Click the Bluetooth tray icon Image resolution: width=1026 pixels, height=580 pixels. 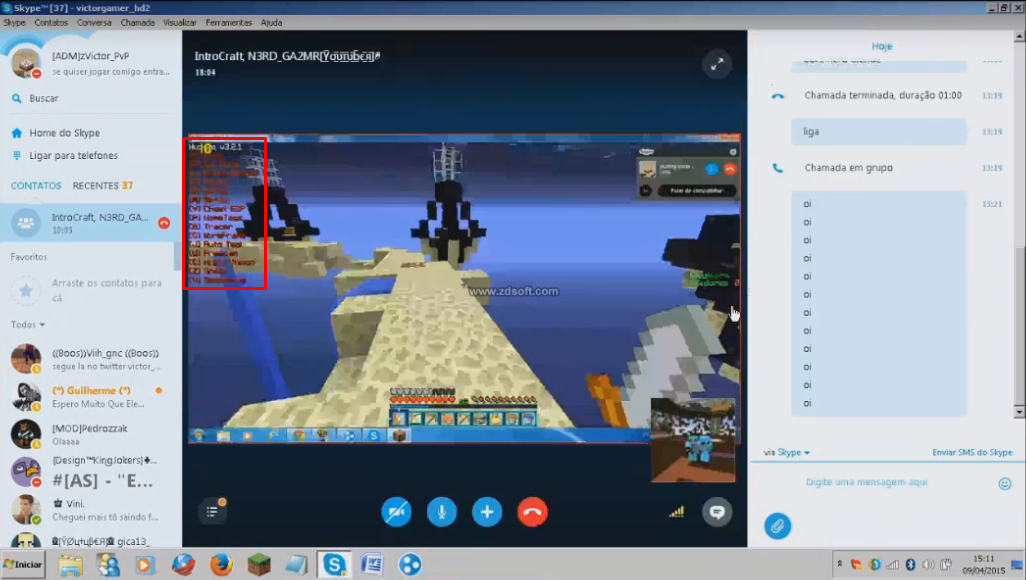coord(910,564)
